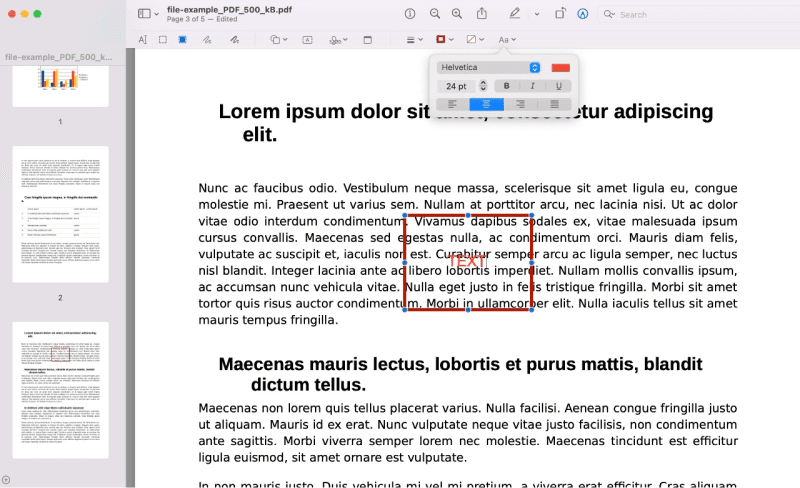
Task: Select the Highlight pen icon
Action: (515, 14)
